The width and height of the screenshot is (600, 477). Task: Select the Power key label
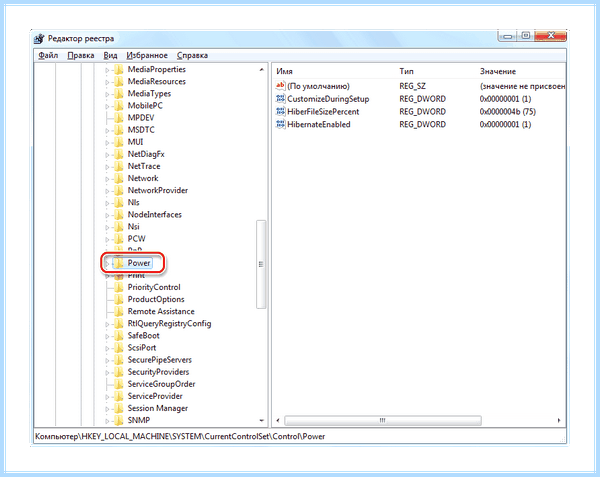(x=139, y=263)
